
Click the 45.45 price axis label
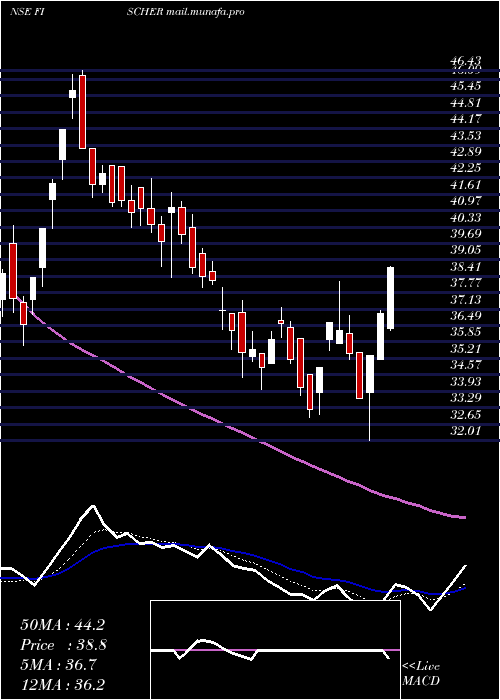coord(465,86)
